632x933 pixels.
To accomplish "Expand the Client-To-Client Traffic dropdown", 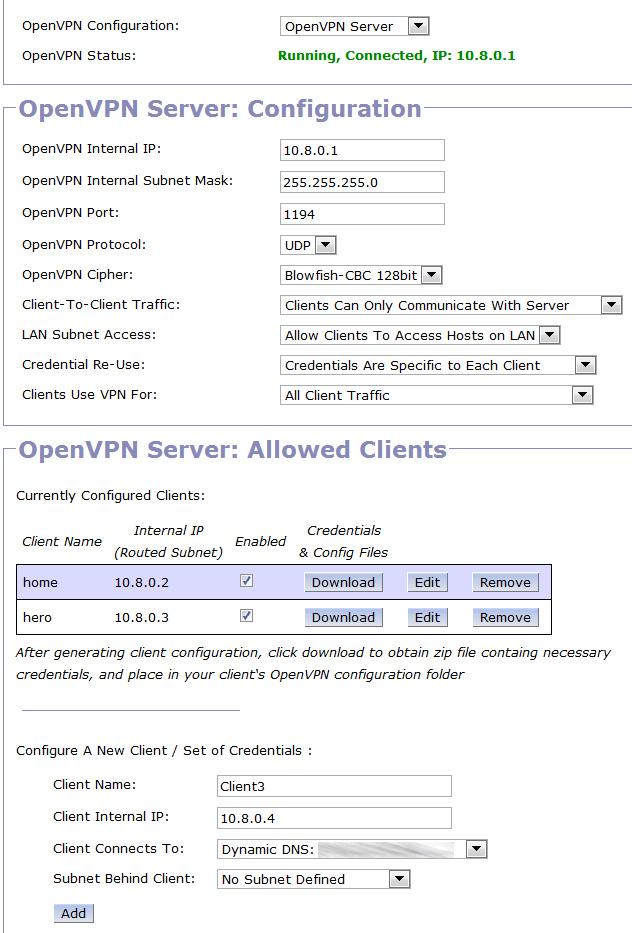I will [x=451, y=305].
